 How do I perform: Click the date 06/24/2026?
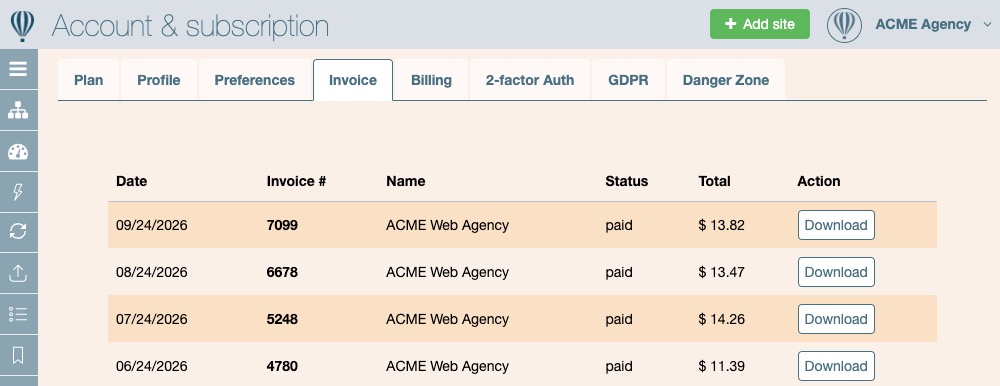point(152,366)
